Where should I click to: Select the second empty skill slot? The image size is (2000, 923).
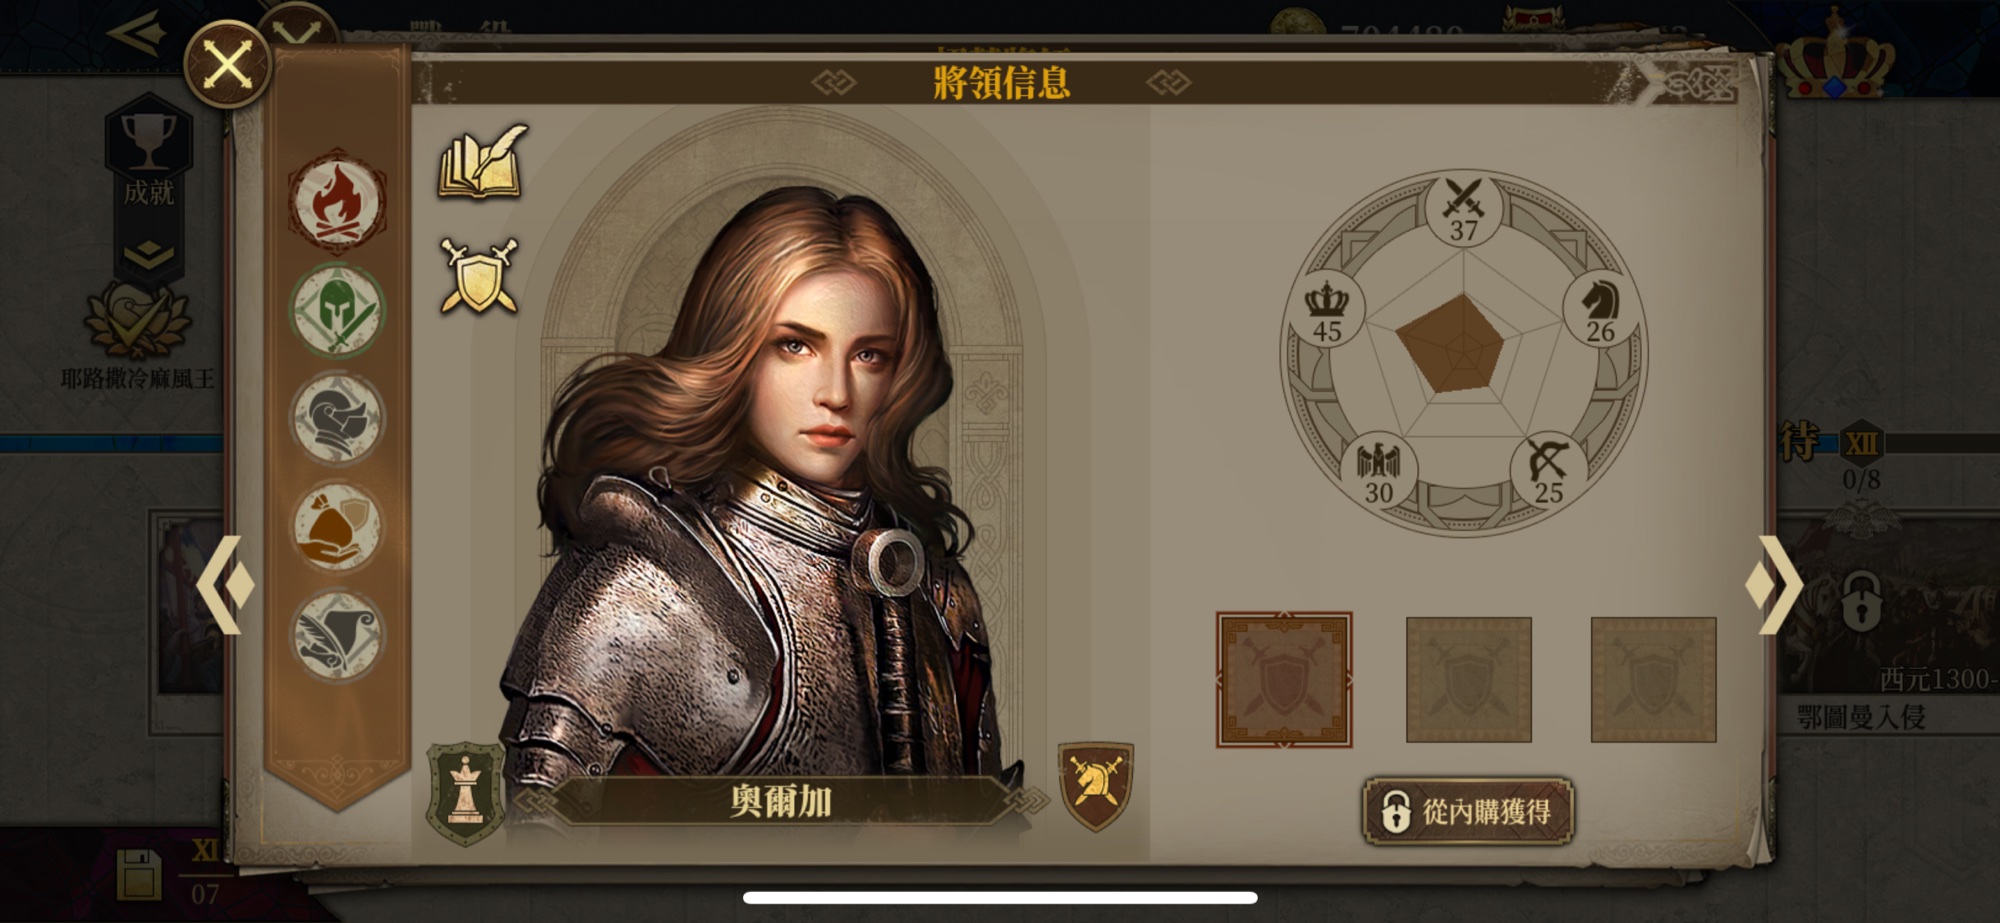1469,680
